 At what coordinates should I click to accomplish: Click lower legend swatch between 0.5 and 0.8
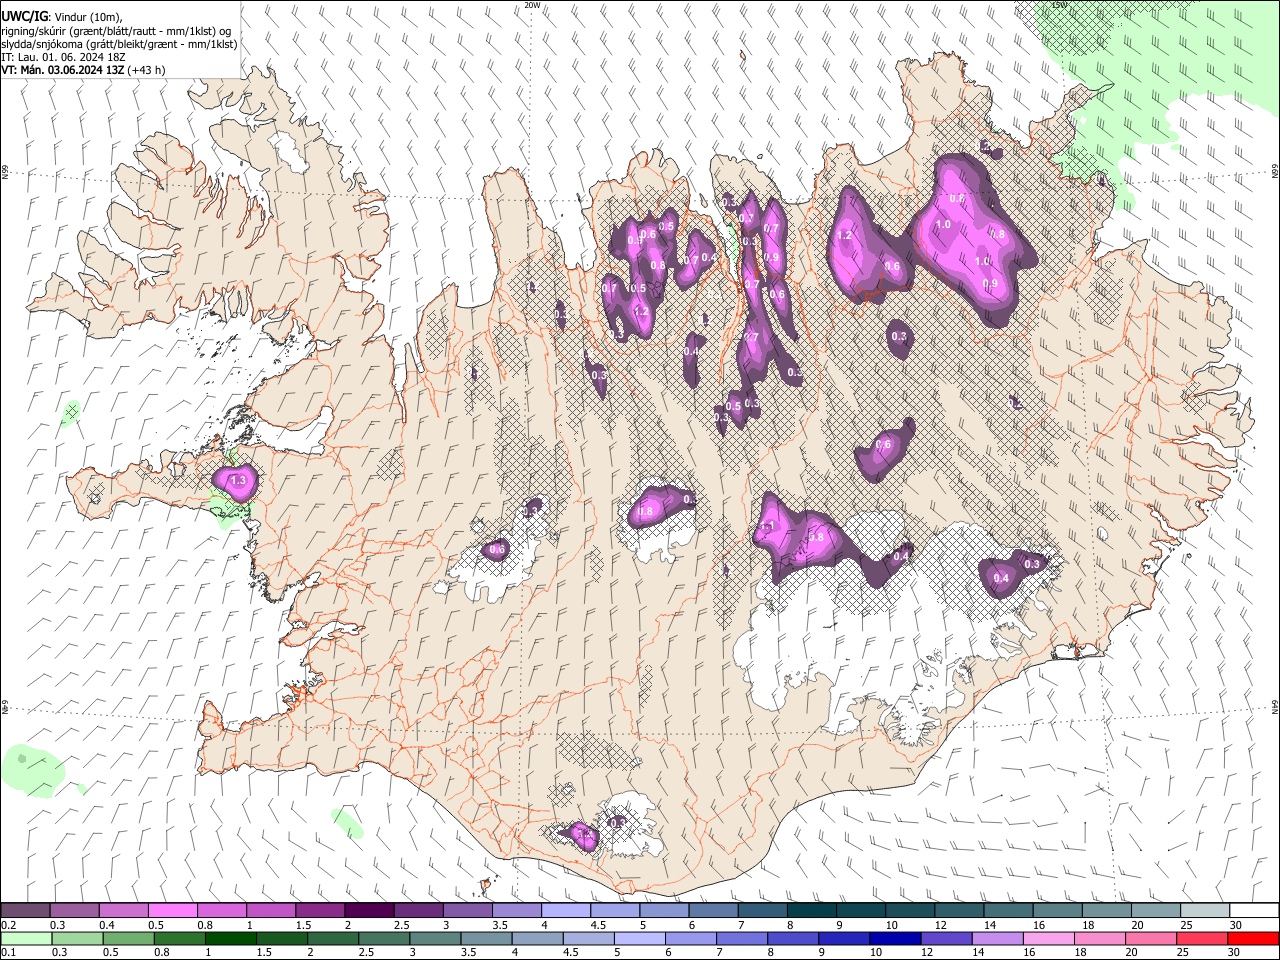click(x=128, y=938)
